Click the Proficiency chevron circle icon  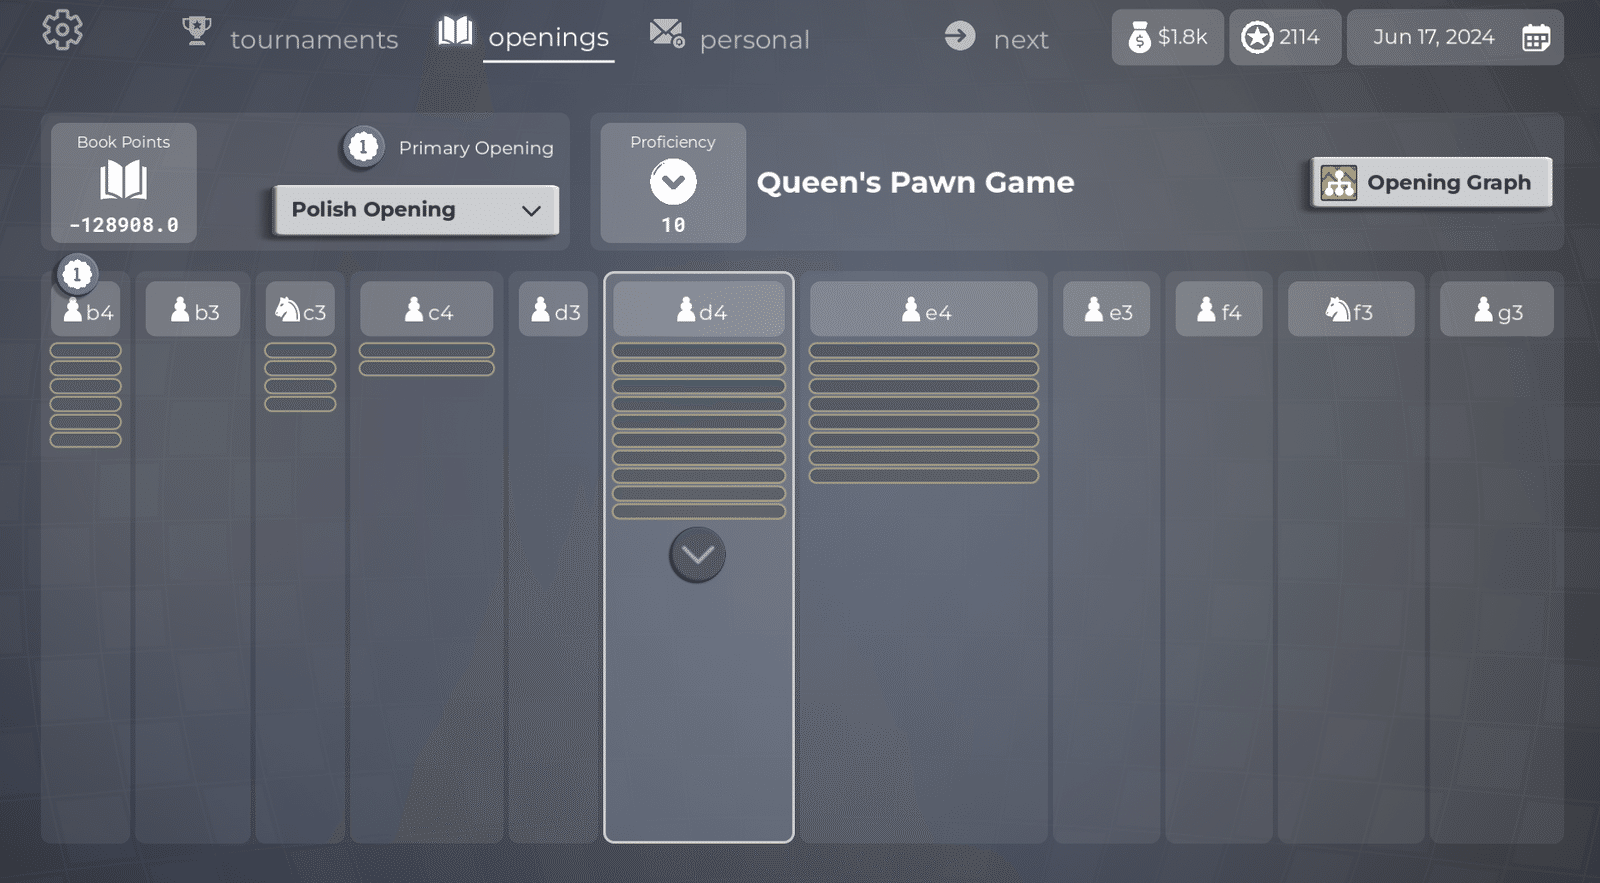[x=673, y=182]
